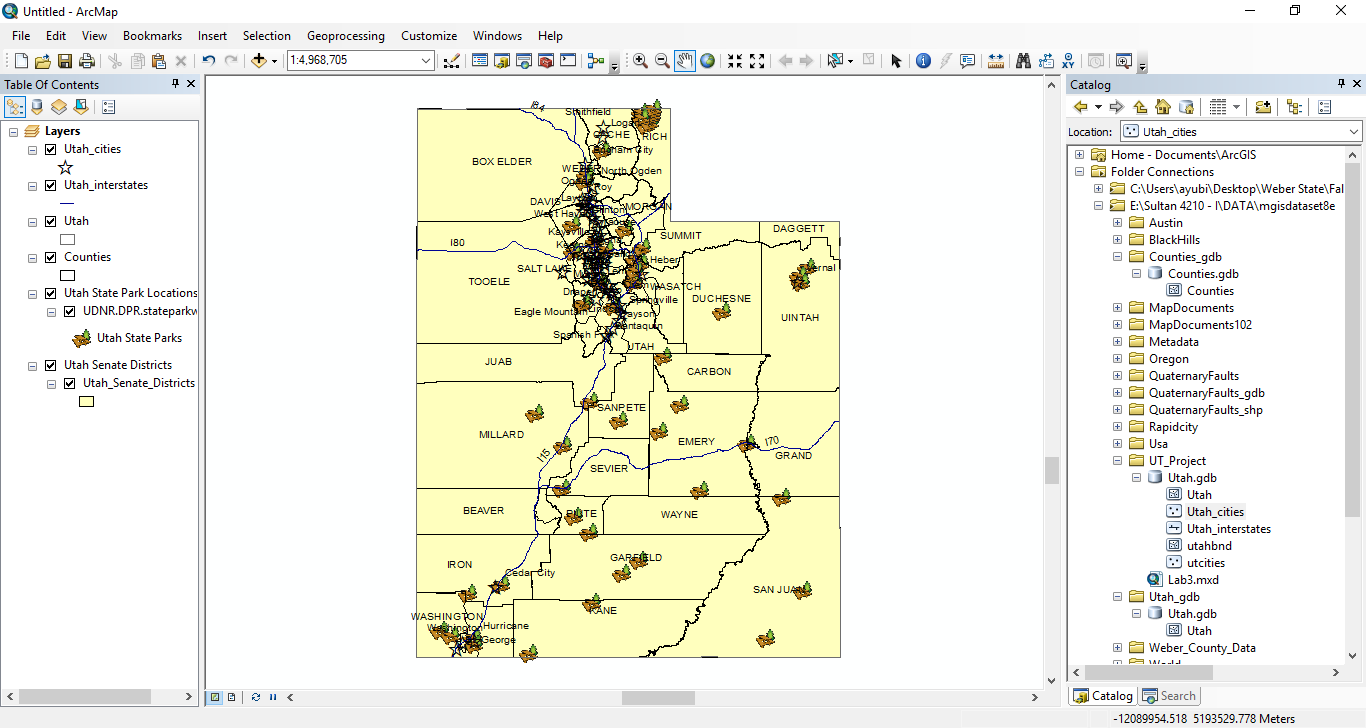Image resolution: width=1366 pixels, height=728 pixels.
Task: Expand the Oregon folder in Catalog
Action: (1117, 359)
